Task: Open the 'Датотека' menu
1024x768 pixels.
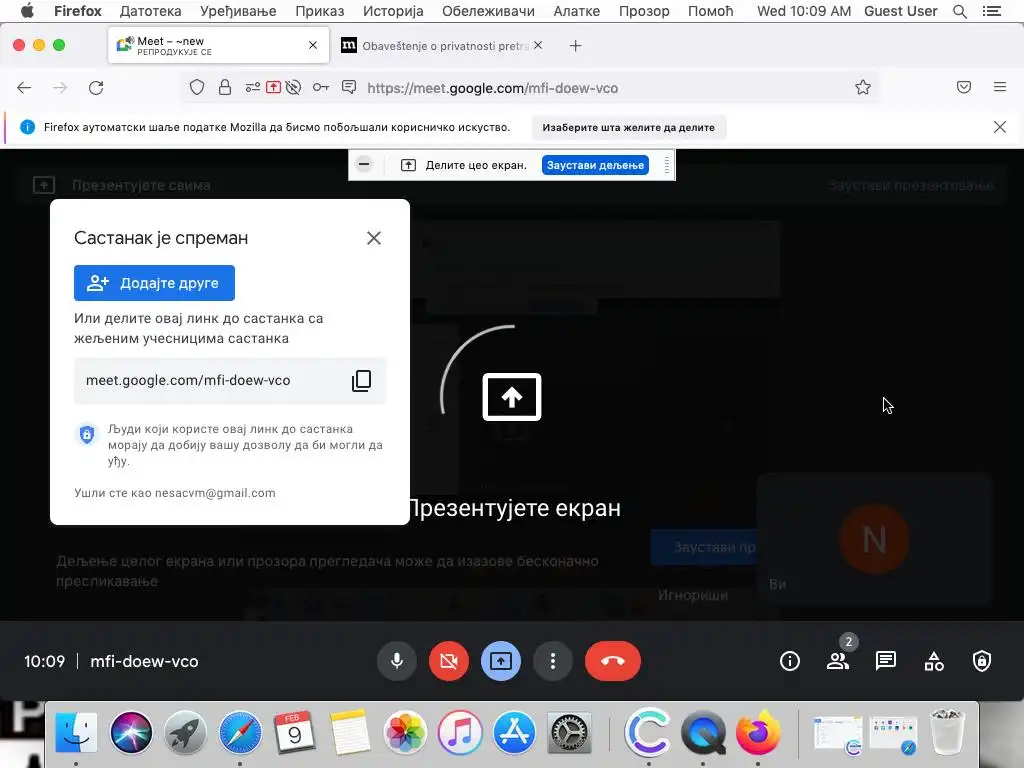Action: (150, 11)
